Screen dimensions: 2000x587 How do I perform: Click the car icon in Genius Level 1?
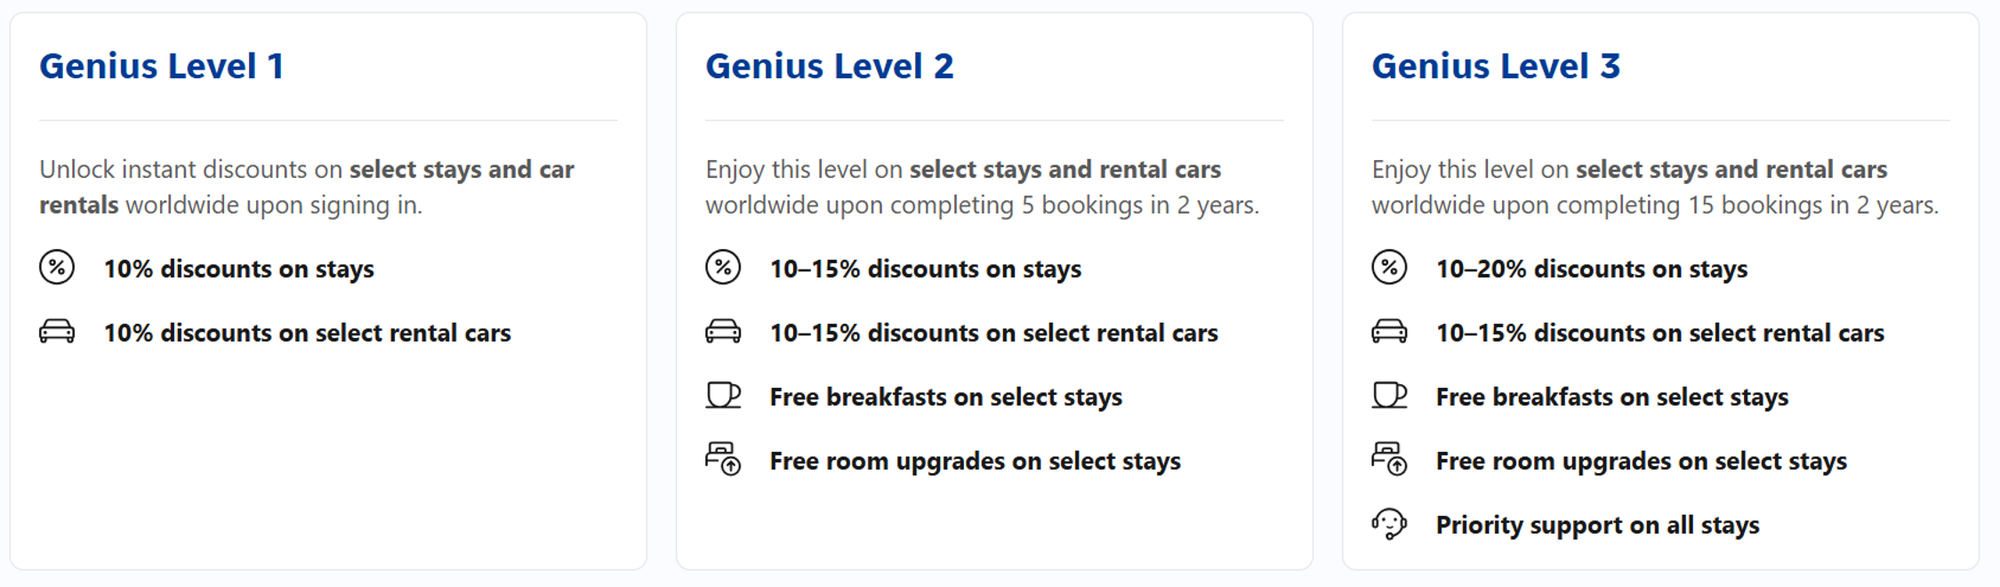click(57, 332)
